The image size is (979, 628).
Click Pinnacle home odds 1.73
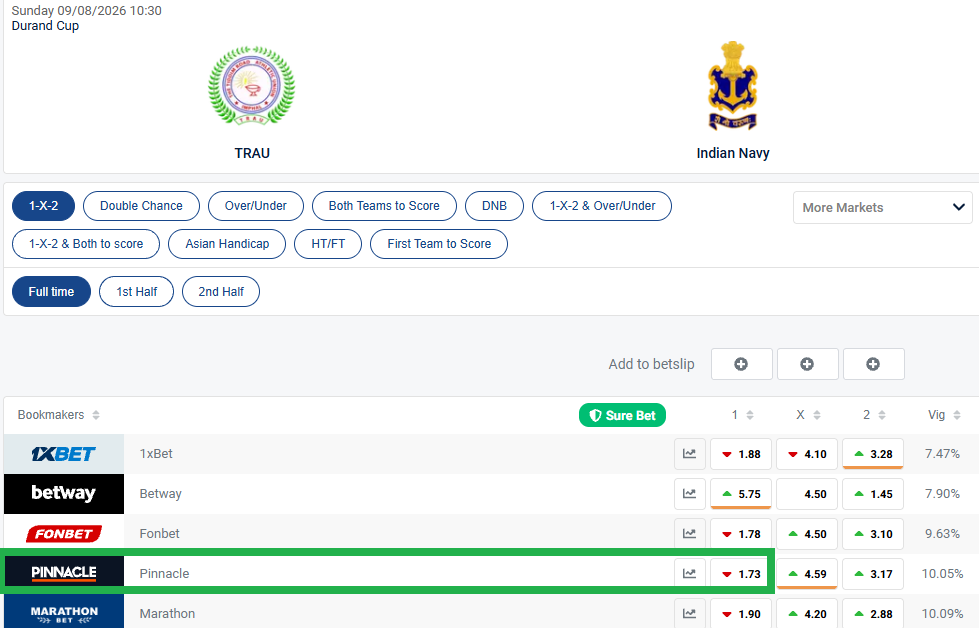(x=741, y=574)
